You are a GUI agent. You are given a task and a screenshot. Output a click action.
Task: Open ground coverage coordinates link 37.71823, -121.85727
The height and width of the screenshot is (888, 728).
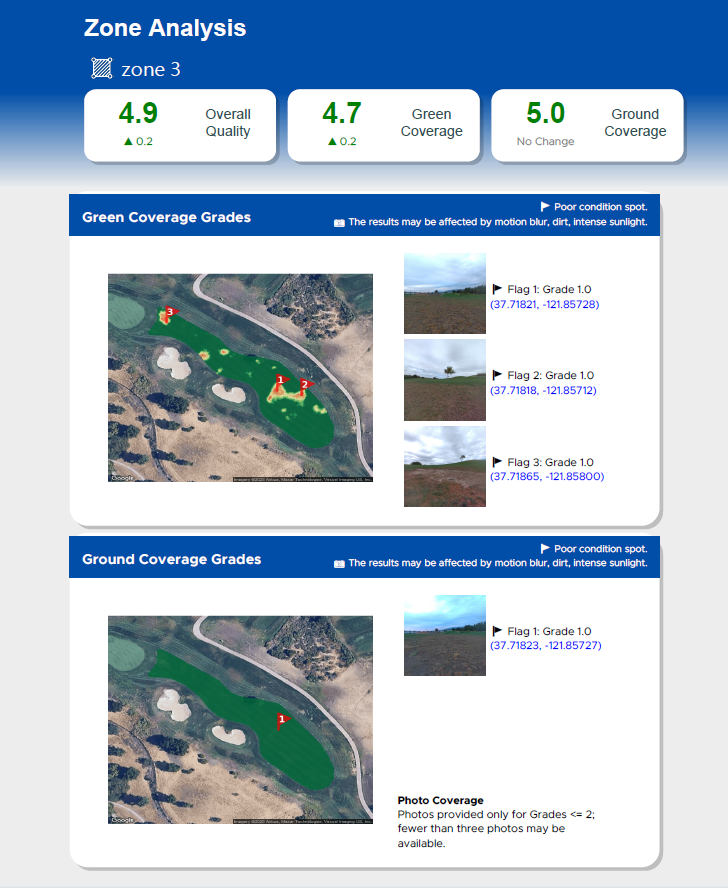point(546,645)
